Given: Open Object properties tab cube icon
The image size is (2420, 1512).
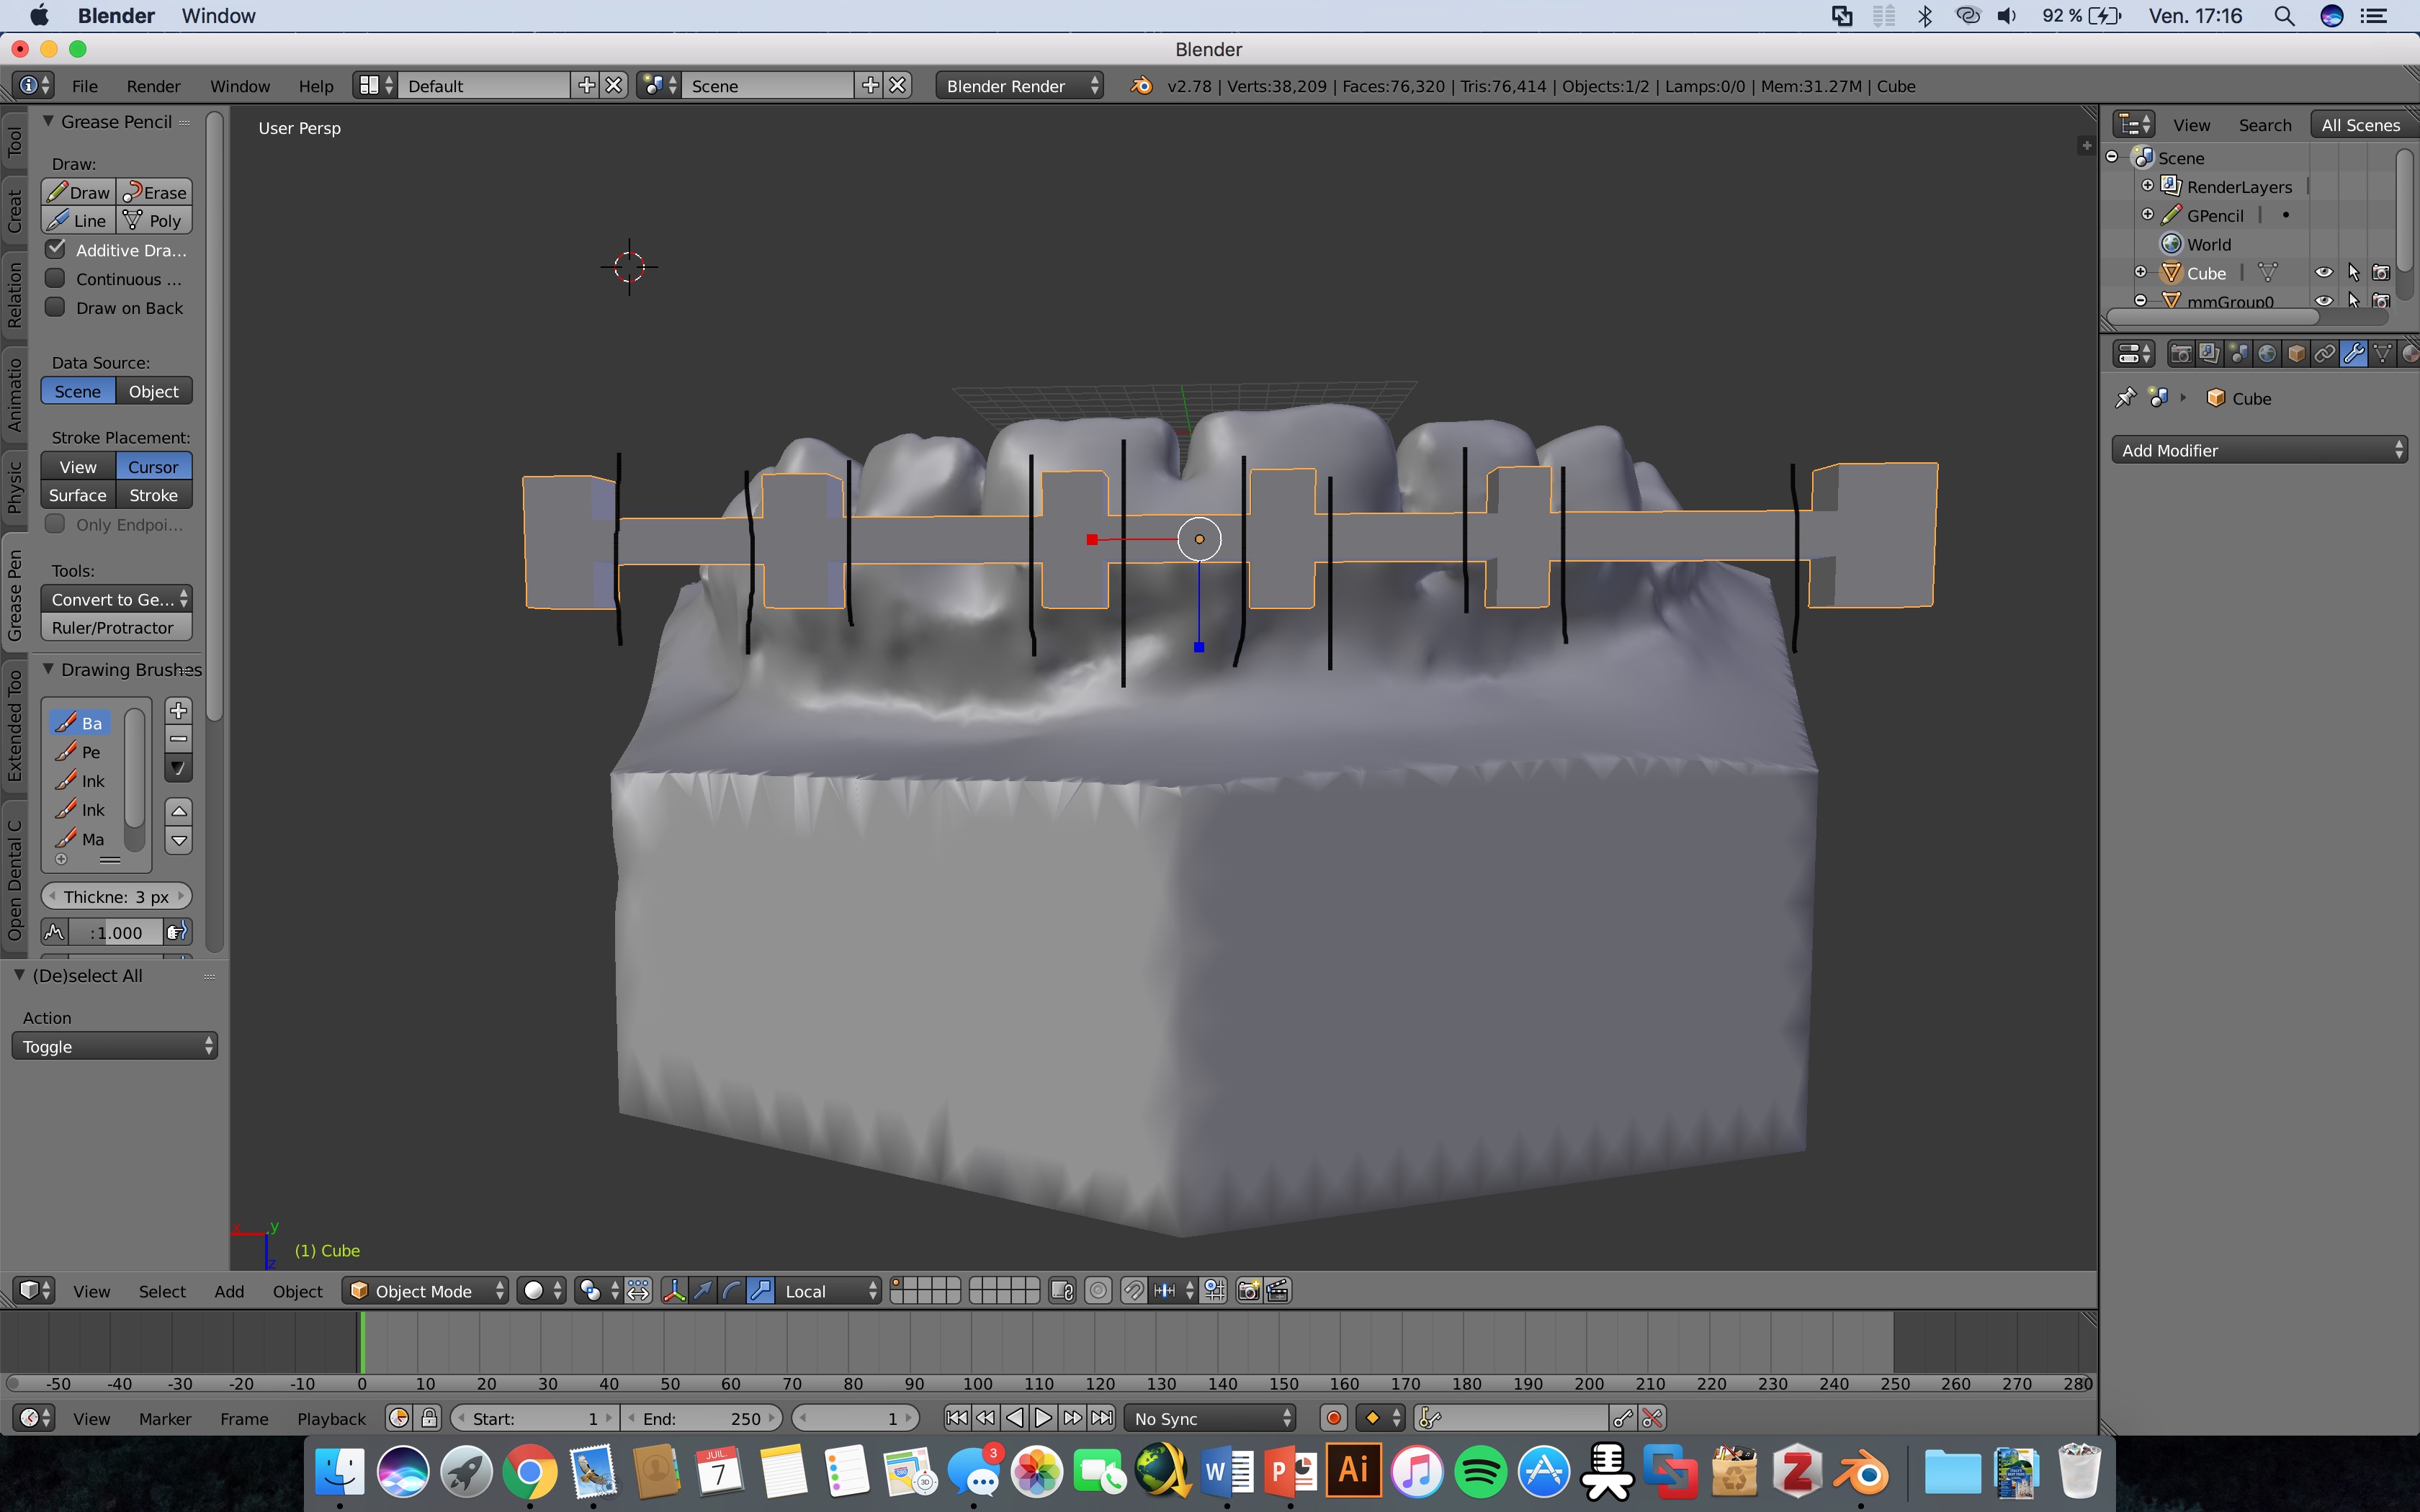Looking at the screenshot, I should point(2296,354).
